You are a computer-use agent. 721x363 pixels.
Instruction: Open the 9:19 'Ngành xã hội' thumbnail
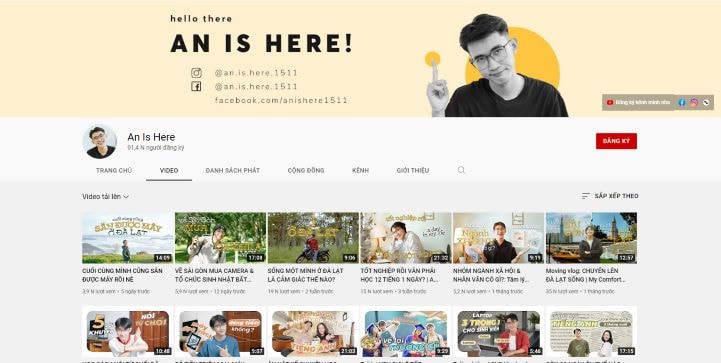(x=498, y=237)
